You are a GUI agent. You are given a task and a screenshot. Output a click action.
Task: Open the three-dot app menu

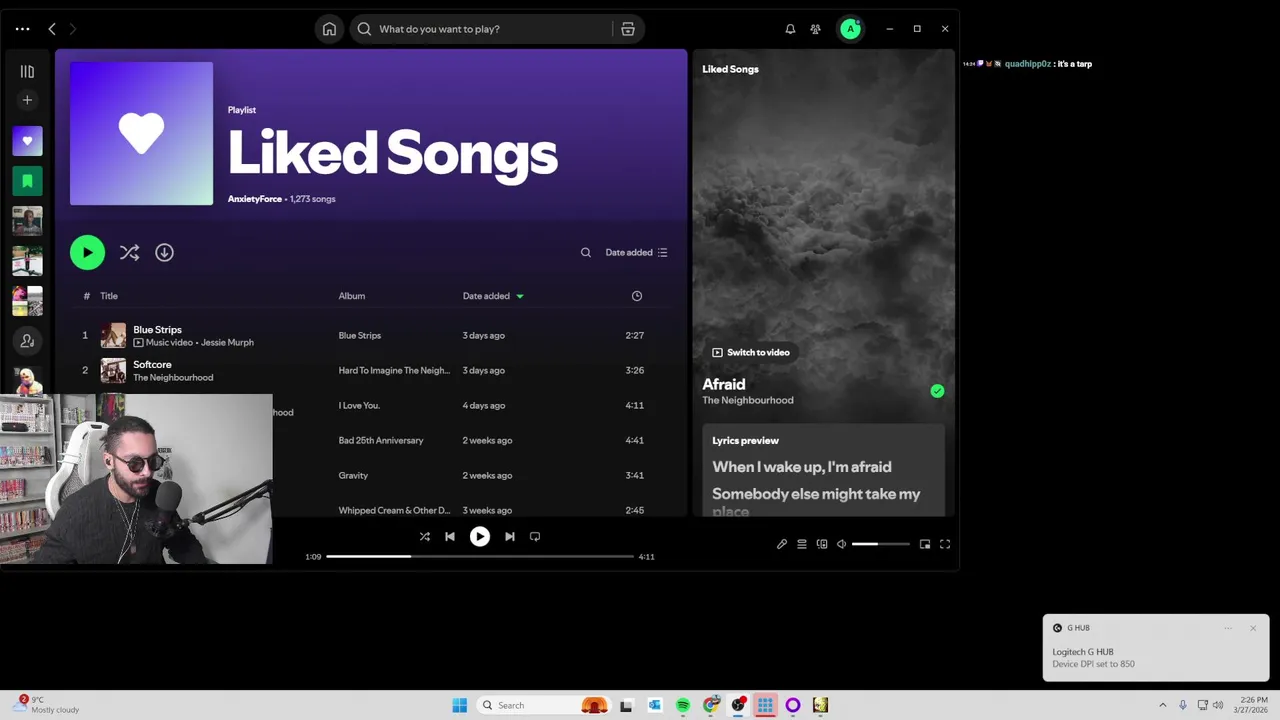(x=22, y=29)
